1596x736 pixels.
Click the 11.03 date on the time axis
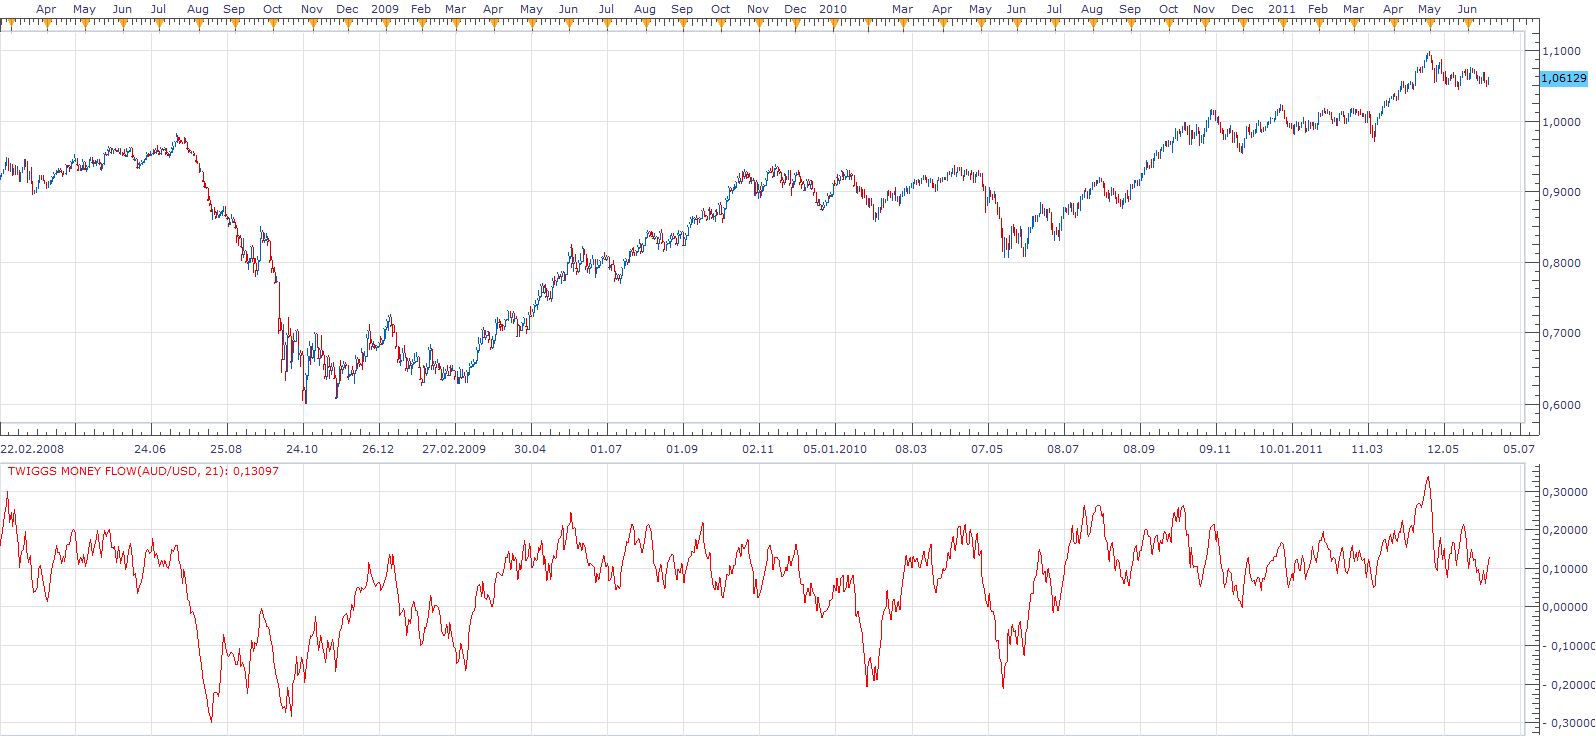pyautogui.click(x=1367, y=449)
